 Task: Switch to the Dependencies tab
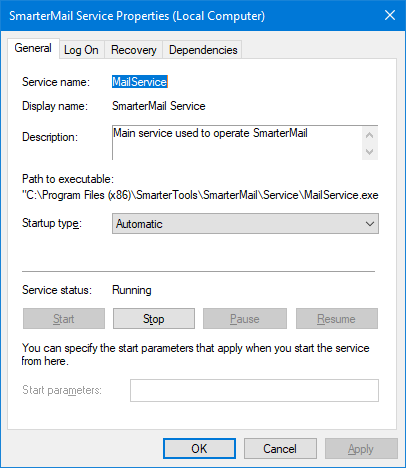click(203, 50)
